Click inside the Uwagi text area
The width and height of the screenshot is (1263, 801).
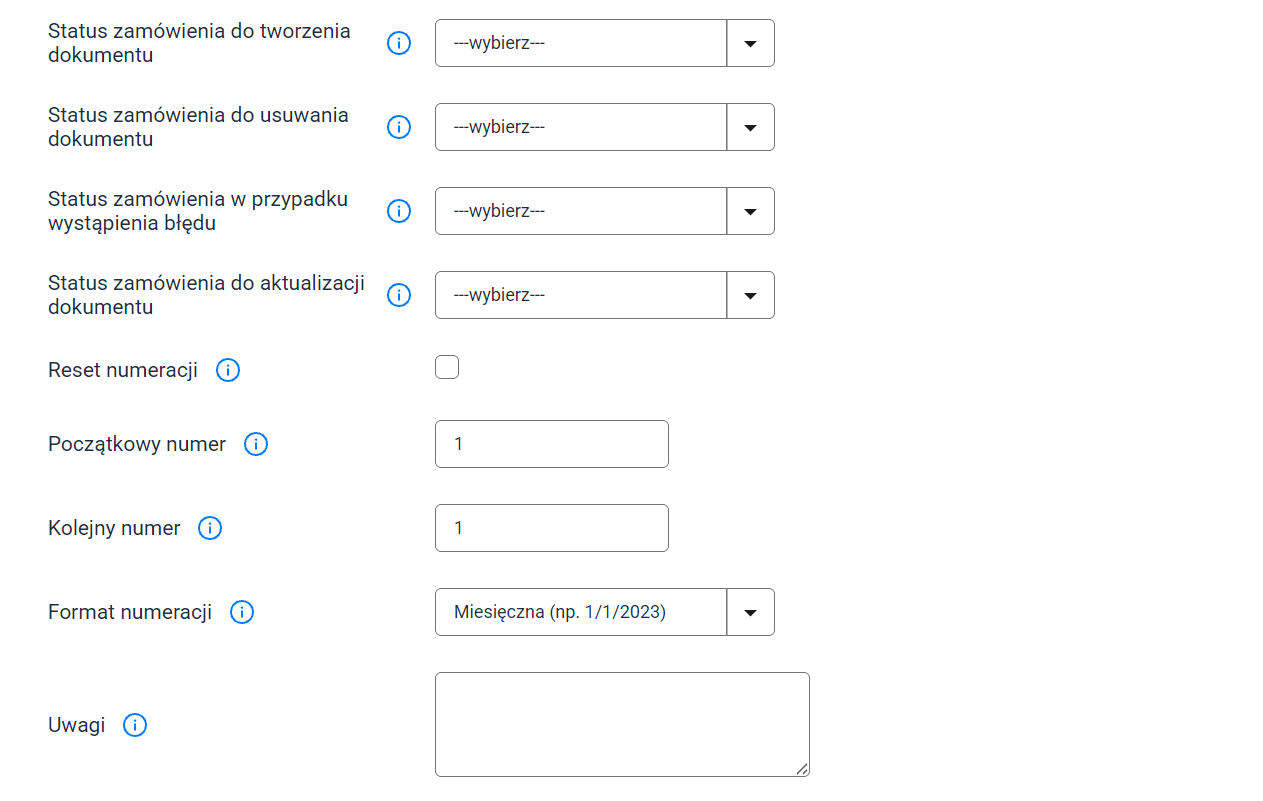[x=622, y=724]
